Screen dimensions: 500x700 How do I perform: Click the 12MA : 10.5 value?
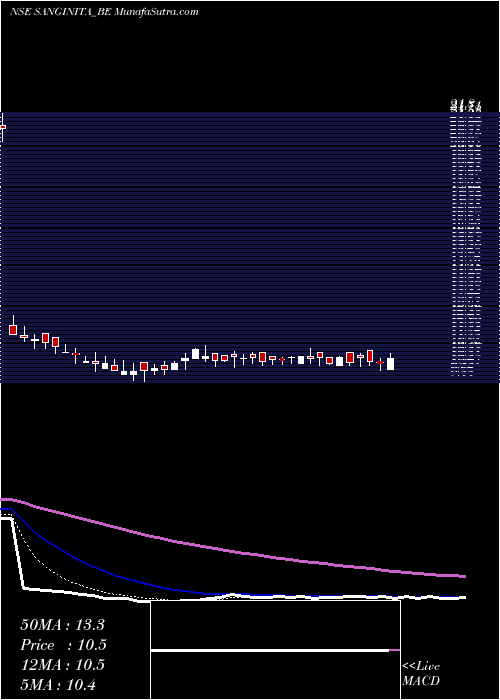tap(62, 665)
